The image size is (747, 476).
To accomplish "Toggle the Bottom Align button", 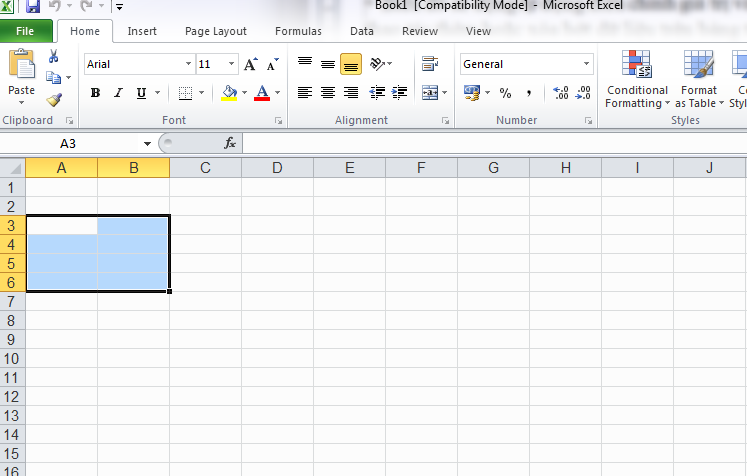I will (x=350, y=64).
